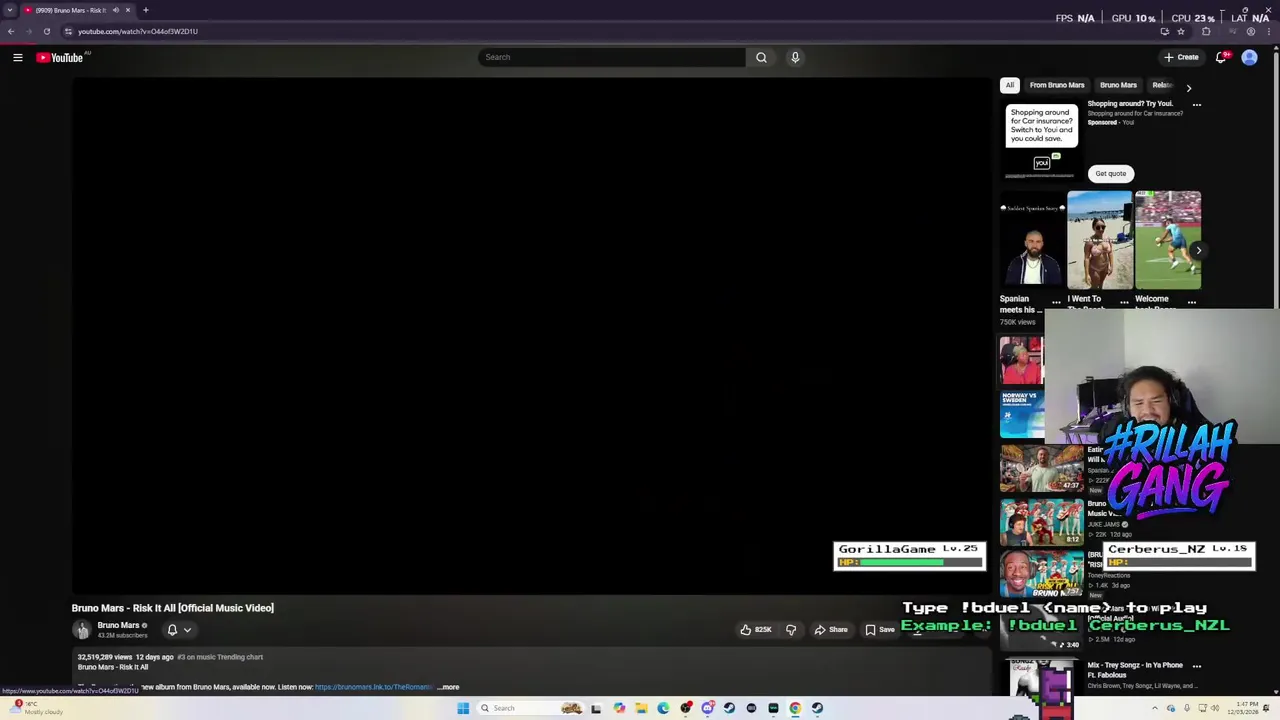Viewport: 1280px width, 720px height.
Task: Click the YouTube search input field
Action: 612,57
